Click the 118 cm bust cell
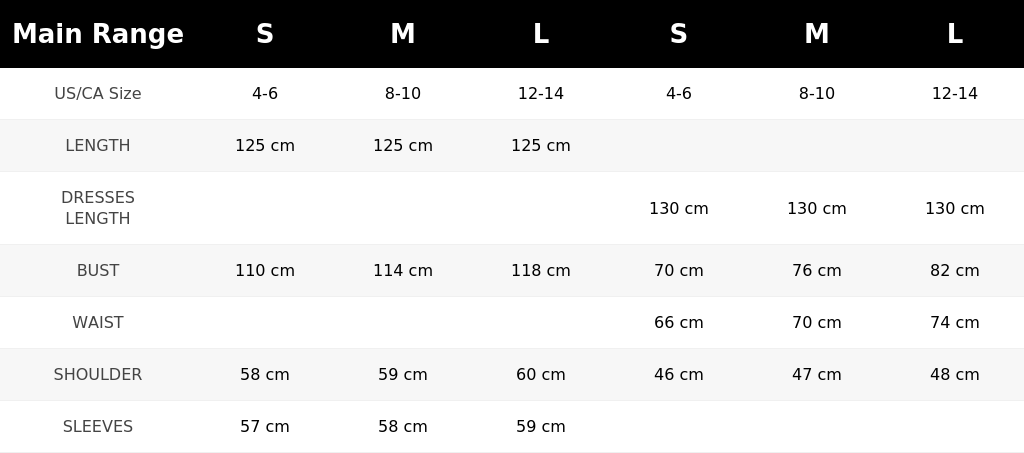The height and width of the screenshot is (453, 1024). coord(541,270)
